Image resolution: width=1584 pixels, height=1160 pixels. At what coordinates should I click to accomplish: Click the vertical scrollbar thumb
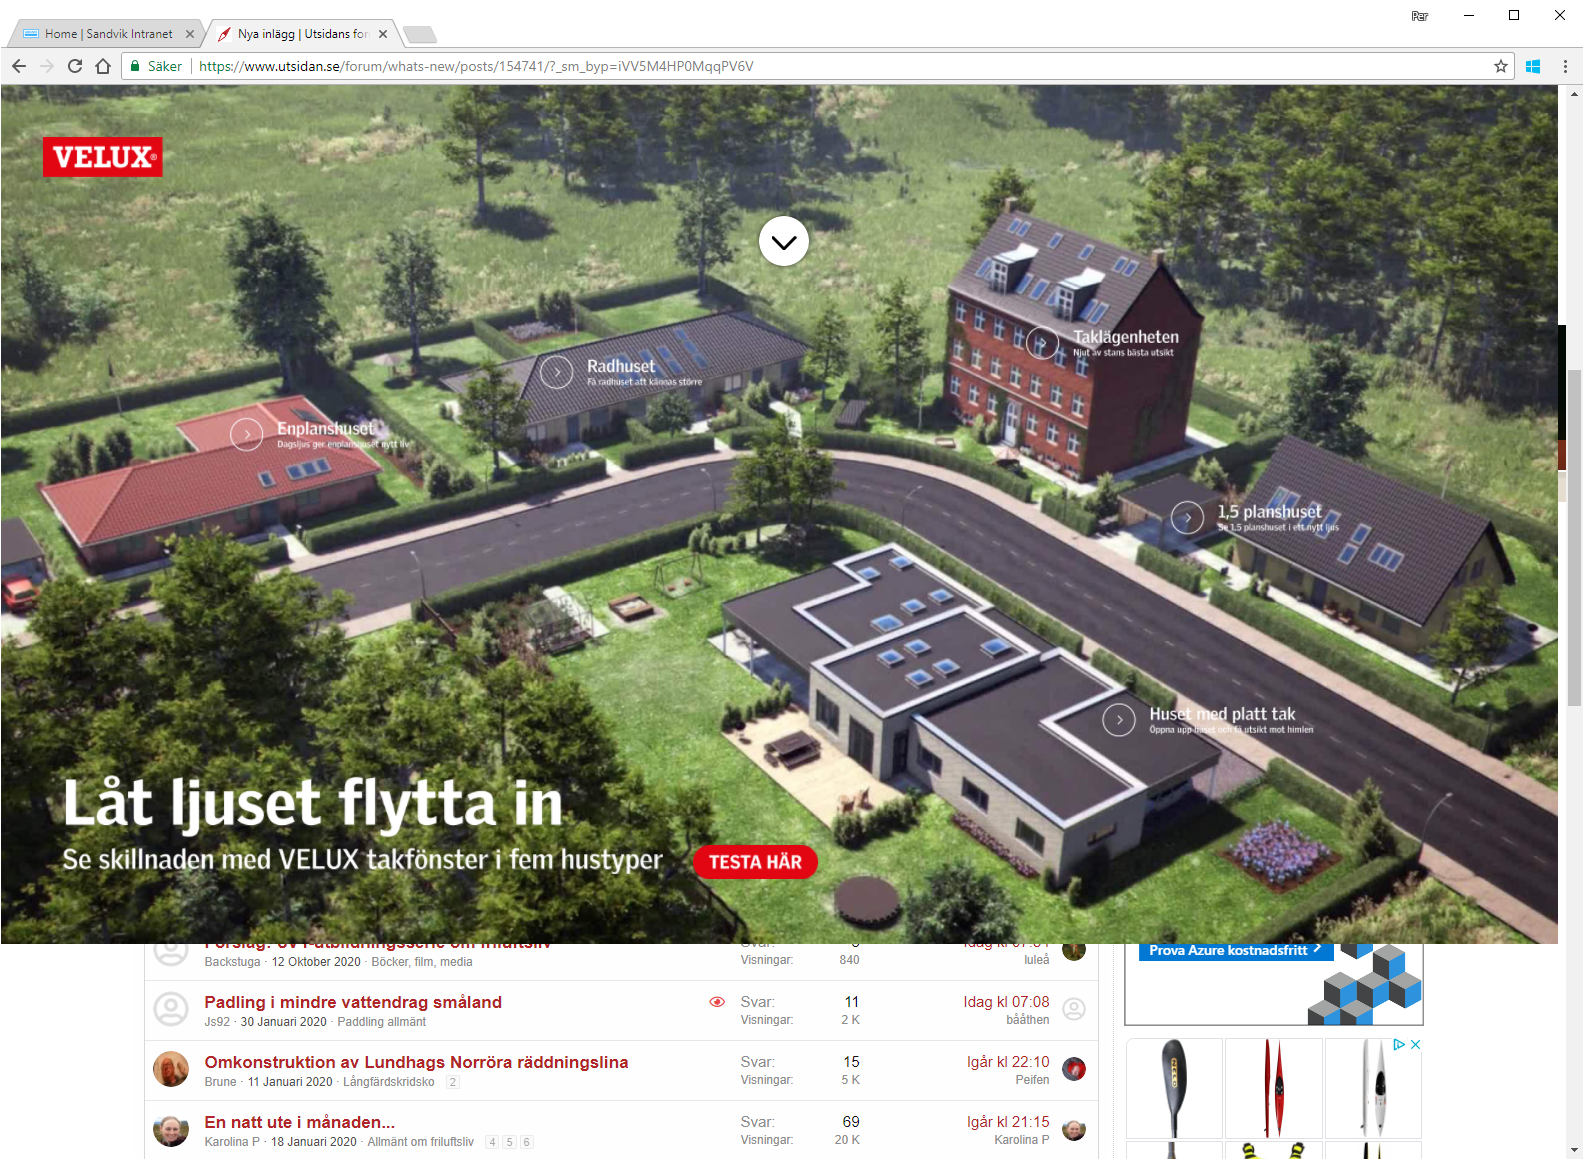tap(1575, 538)
